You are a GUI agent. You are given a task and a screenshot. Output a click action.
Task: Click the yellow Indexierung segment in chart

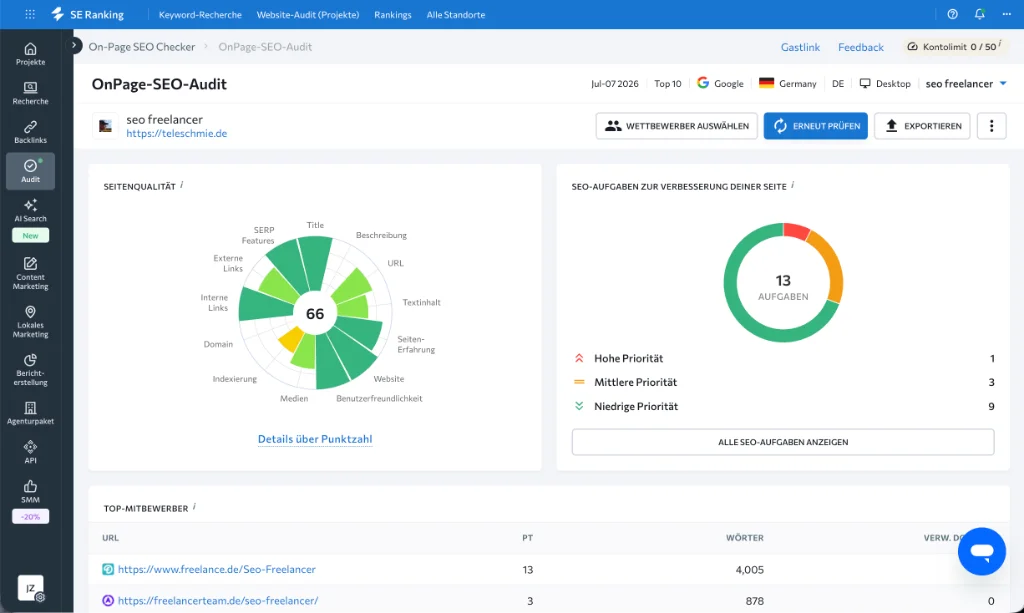[291, 339]
